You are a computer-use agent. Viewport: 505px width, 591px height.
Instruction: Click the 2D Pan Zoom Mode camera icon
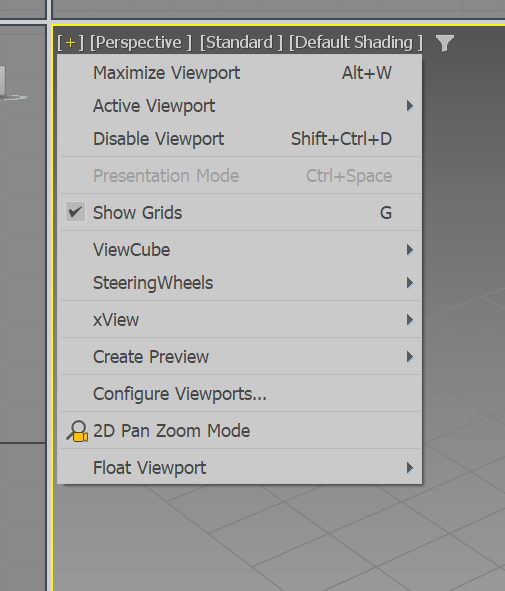(77, 431)
